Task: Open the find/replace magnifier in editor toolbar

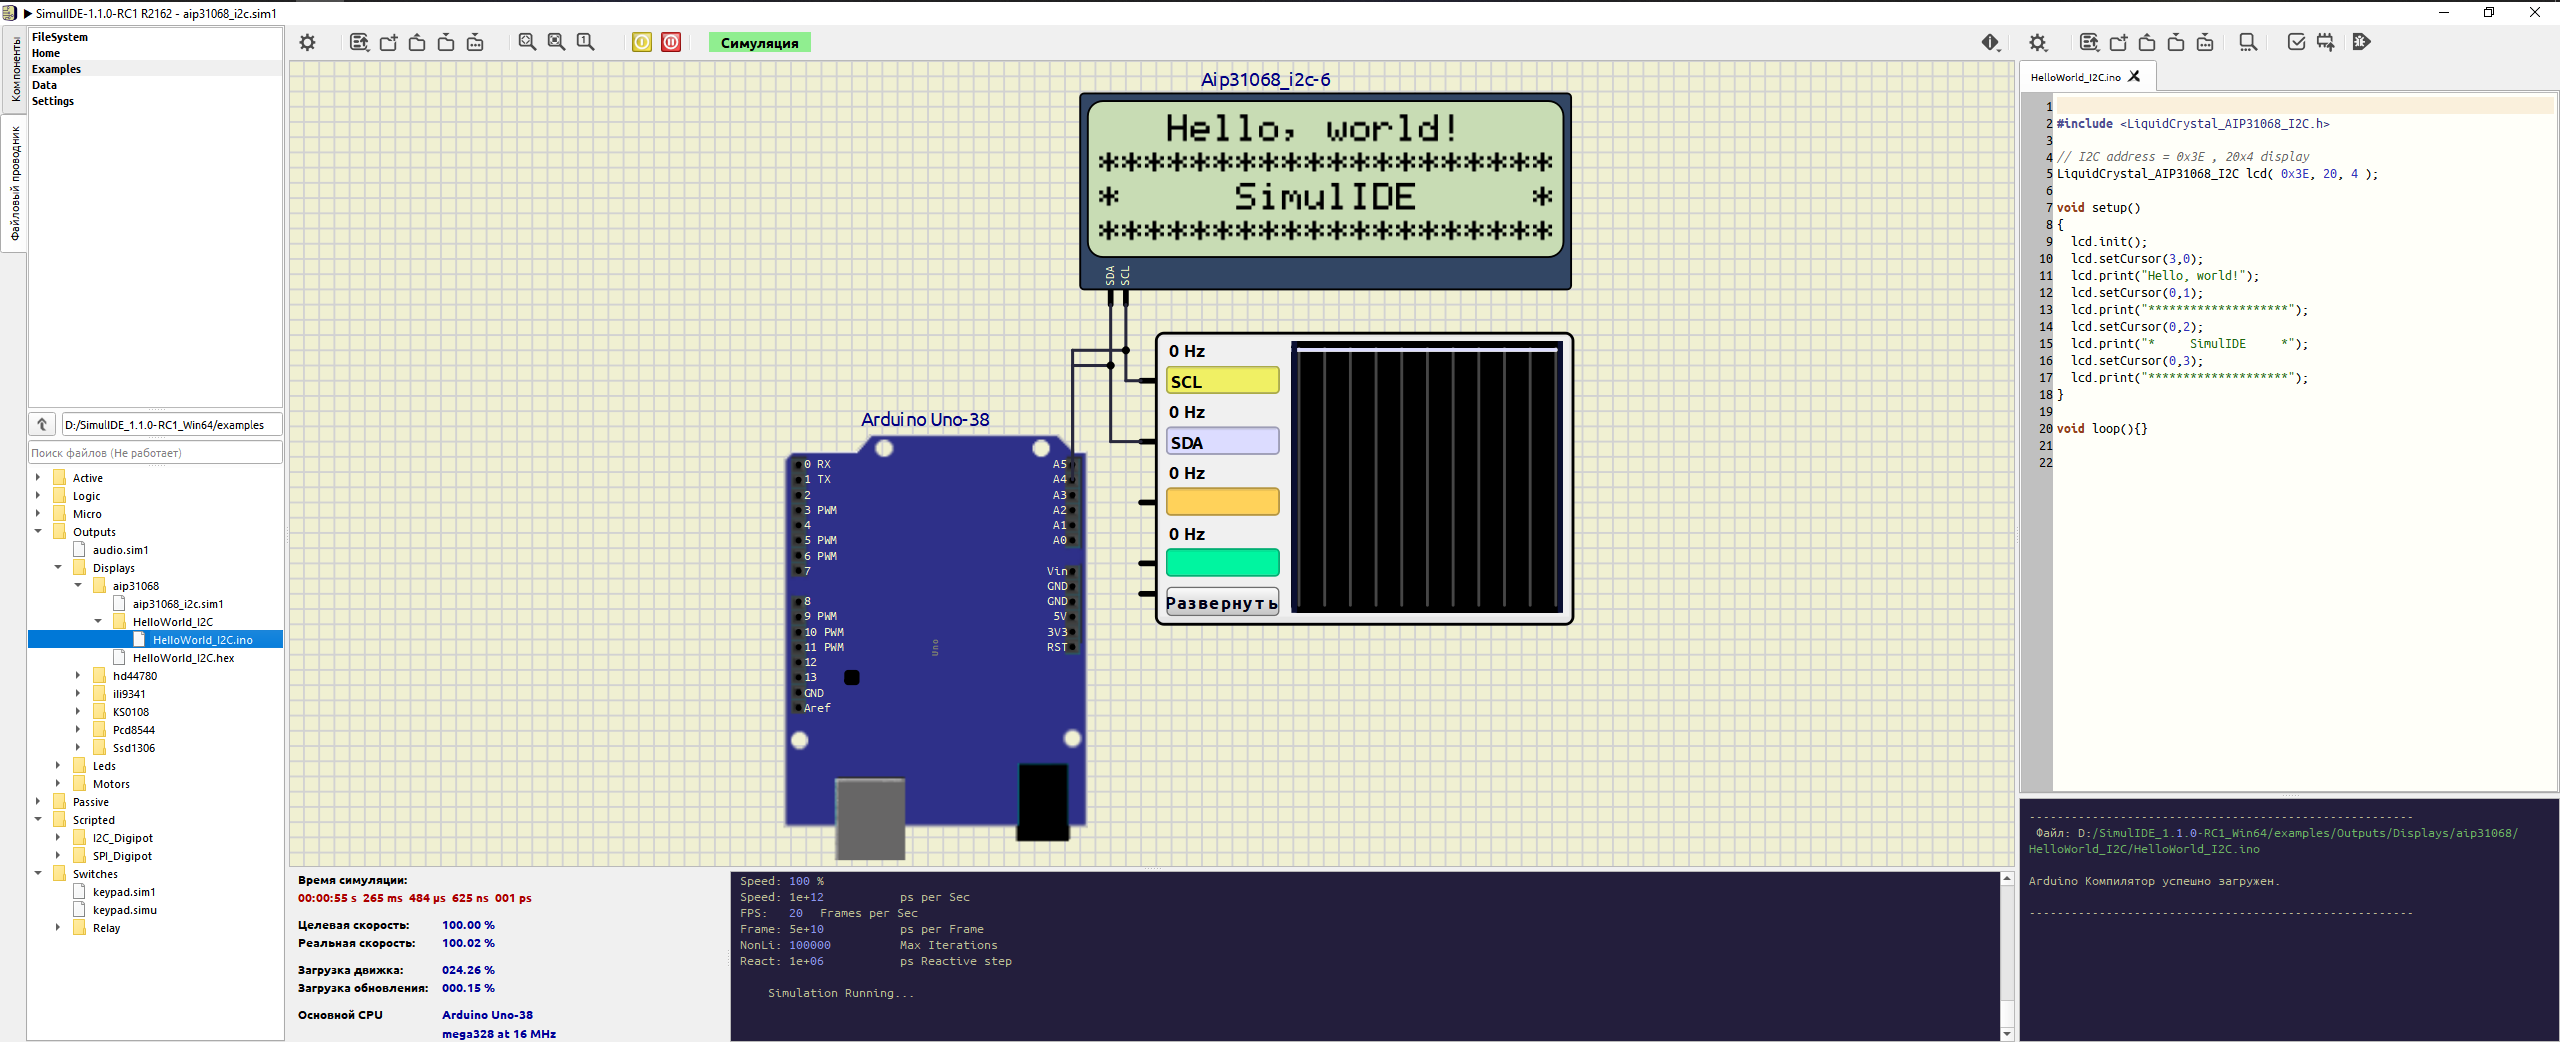Action: pyautogui.click(x=2247, y=42)
